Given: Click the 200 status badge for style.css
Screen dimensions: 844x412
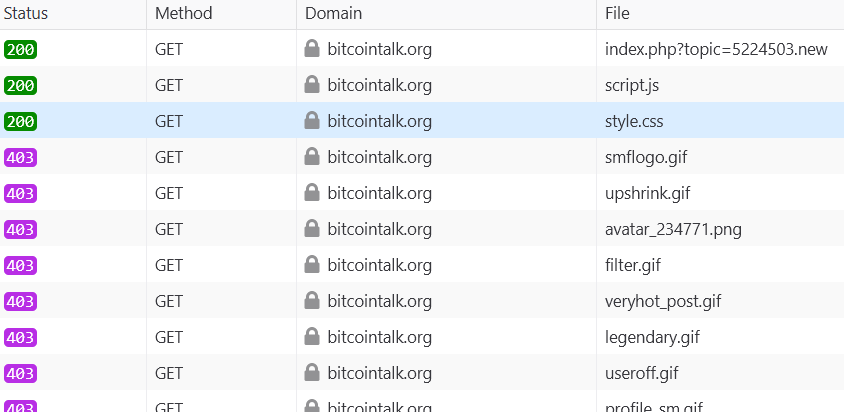Looking at the screenshot, I should (x=20, y=122).
